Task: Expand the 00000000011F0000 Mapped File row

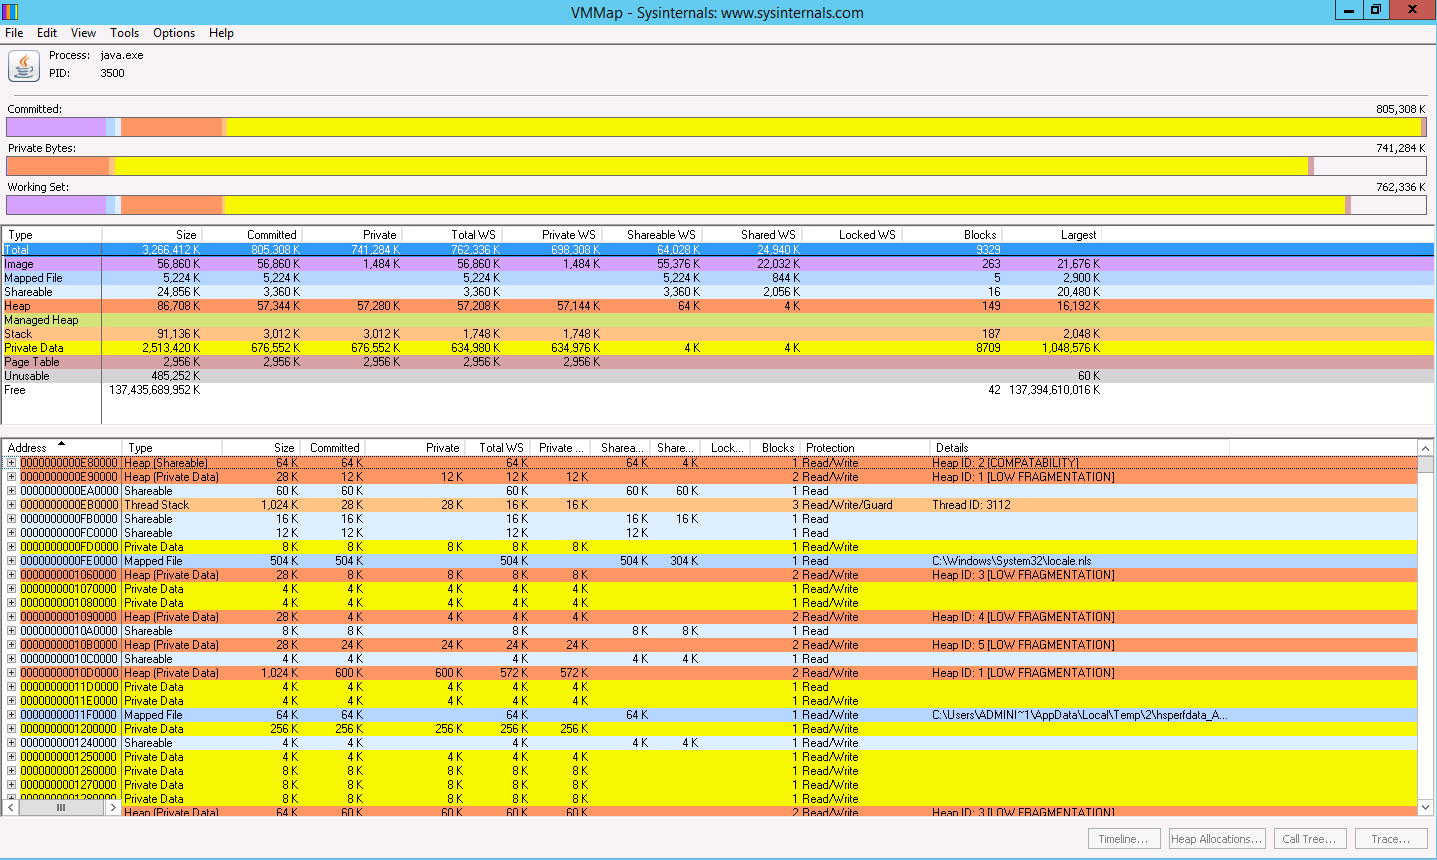Action: [11, 715]
